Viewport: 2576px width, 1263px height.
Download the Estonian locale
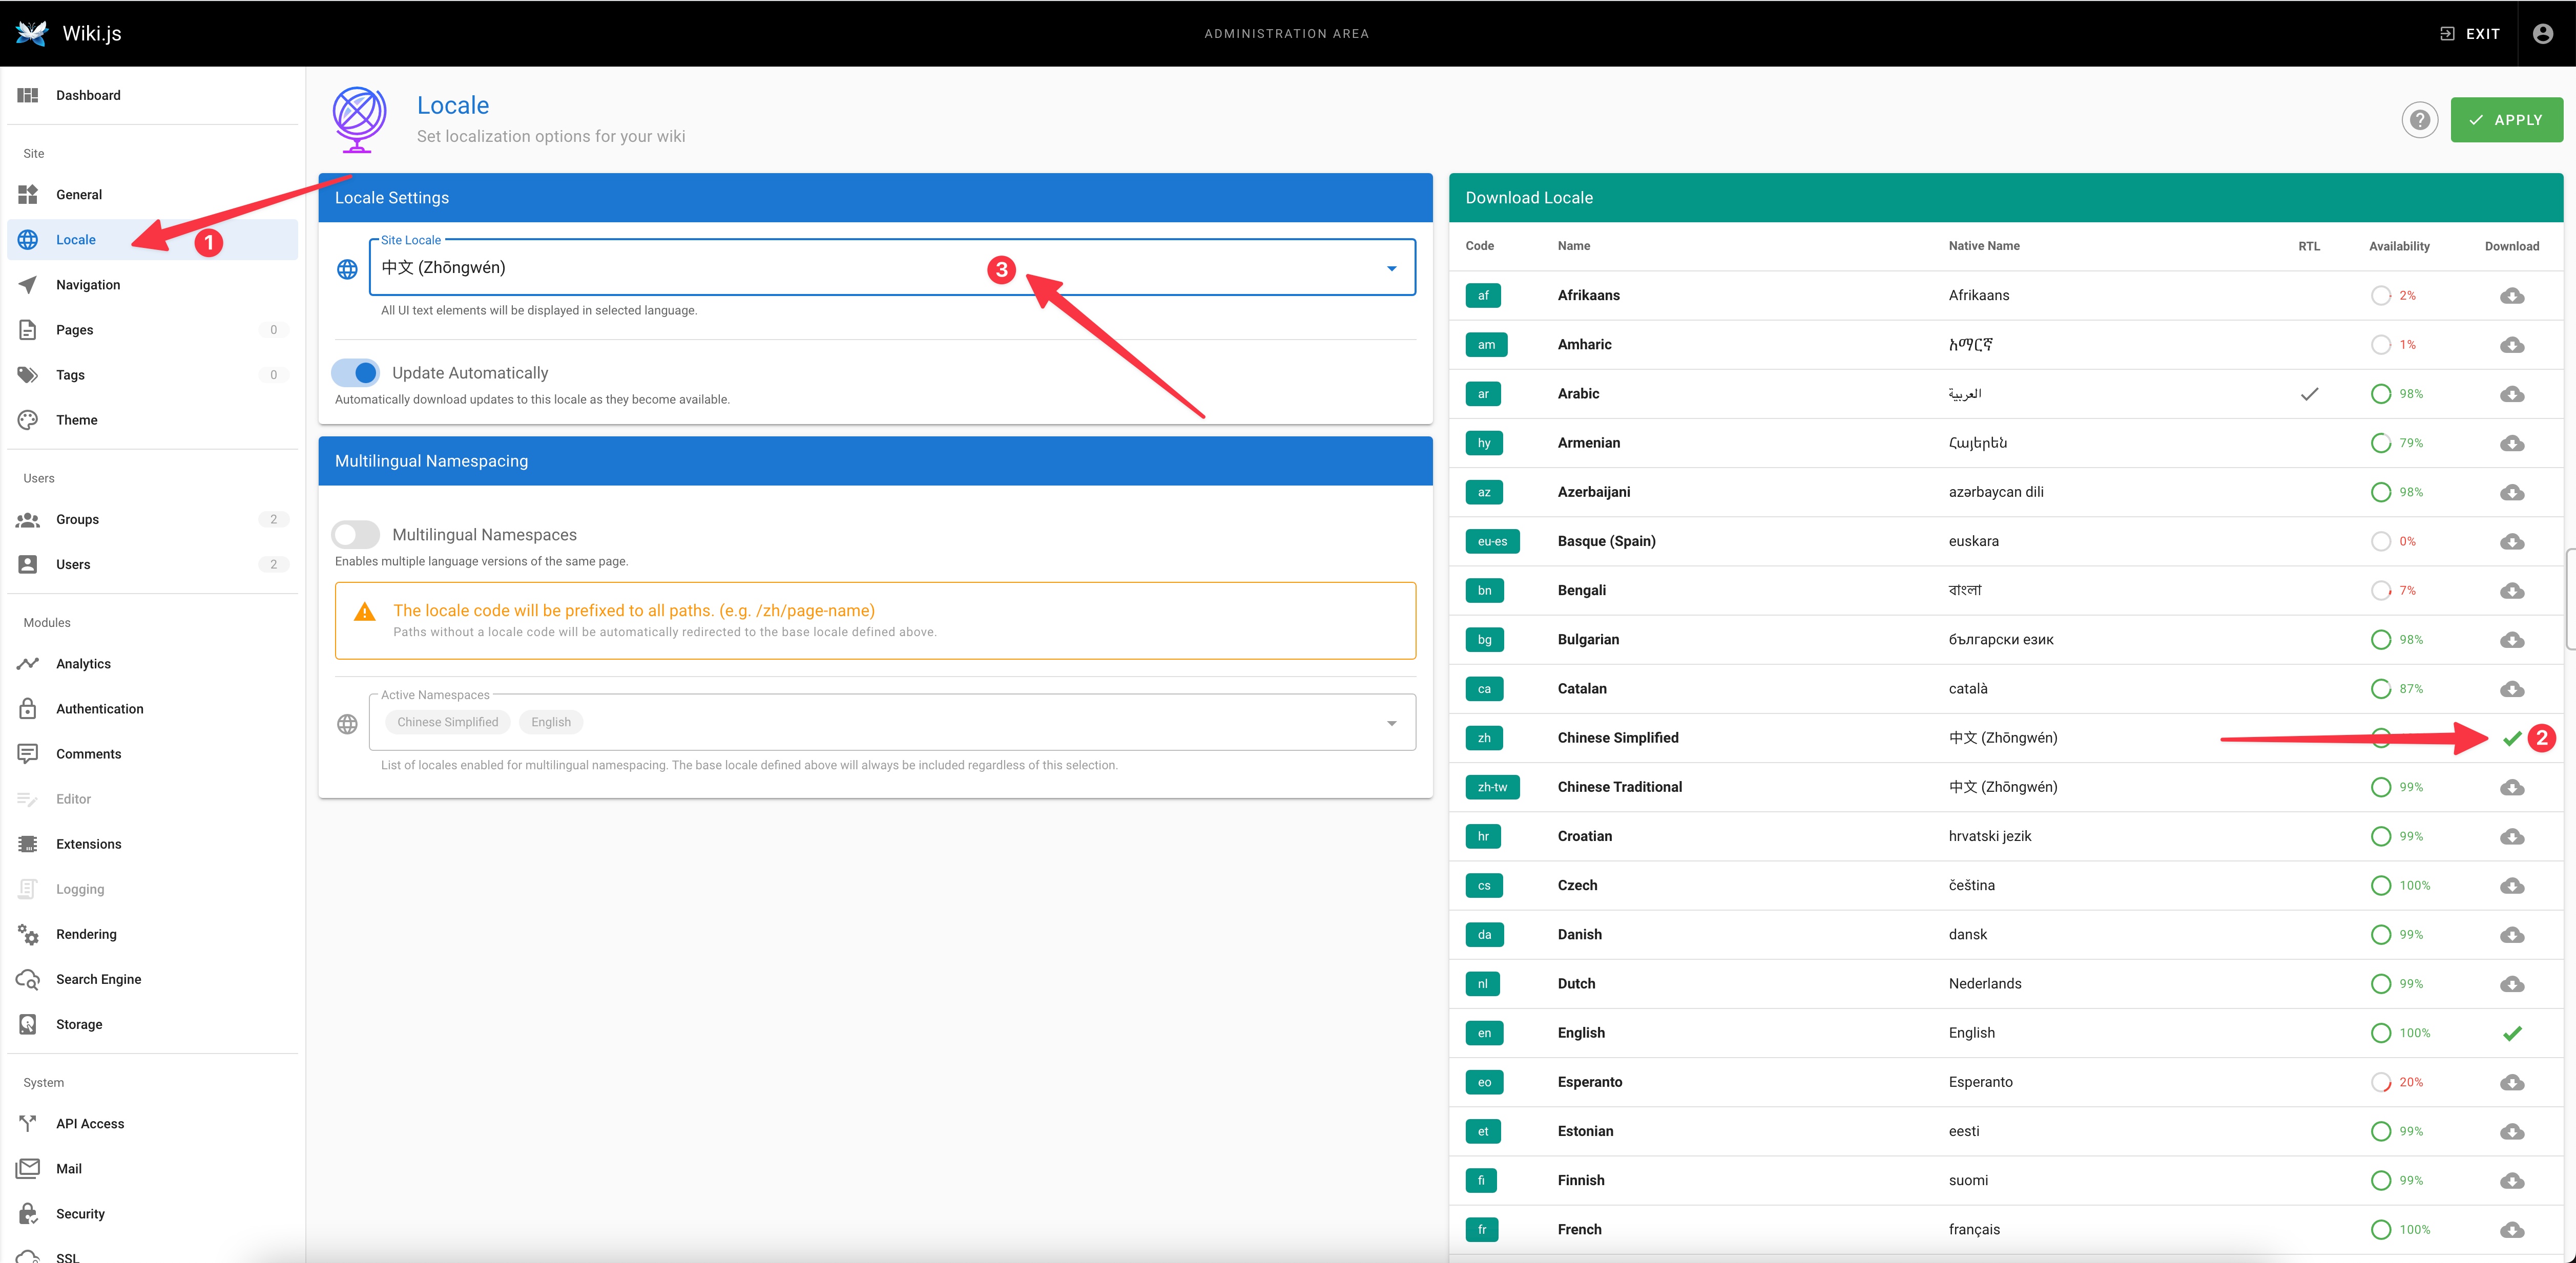click(x=2512, y=1131)
